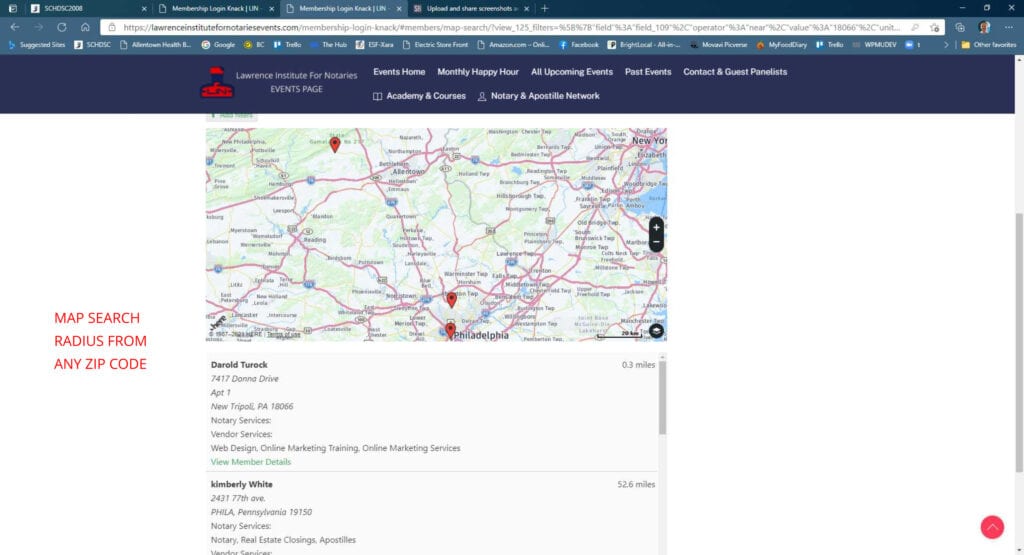The width and height of the screenshot is (1024, 555).
Task: View Member Details for Darold Turock
Action: (251, 462)
